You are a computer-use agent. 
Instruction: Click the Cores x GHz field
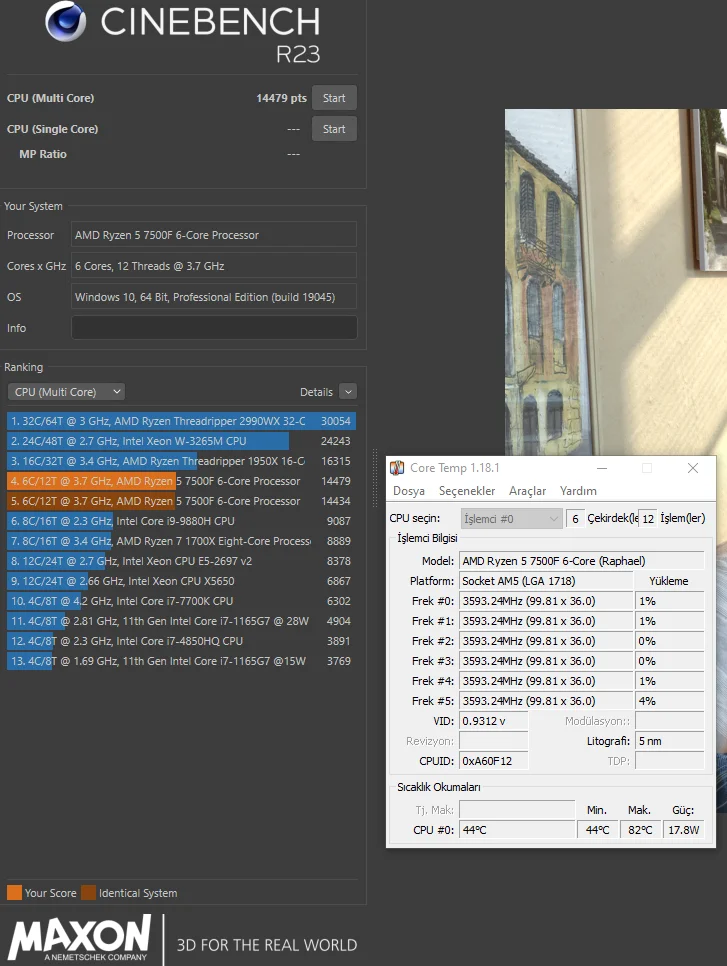[x=214, y=266]
